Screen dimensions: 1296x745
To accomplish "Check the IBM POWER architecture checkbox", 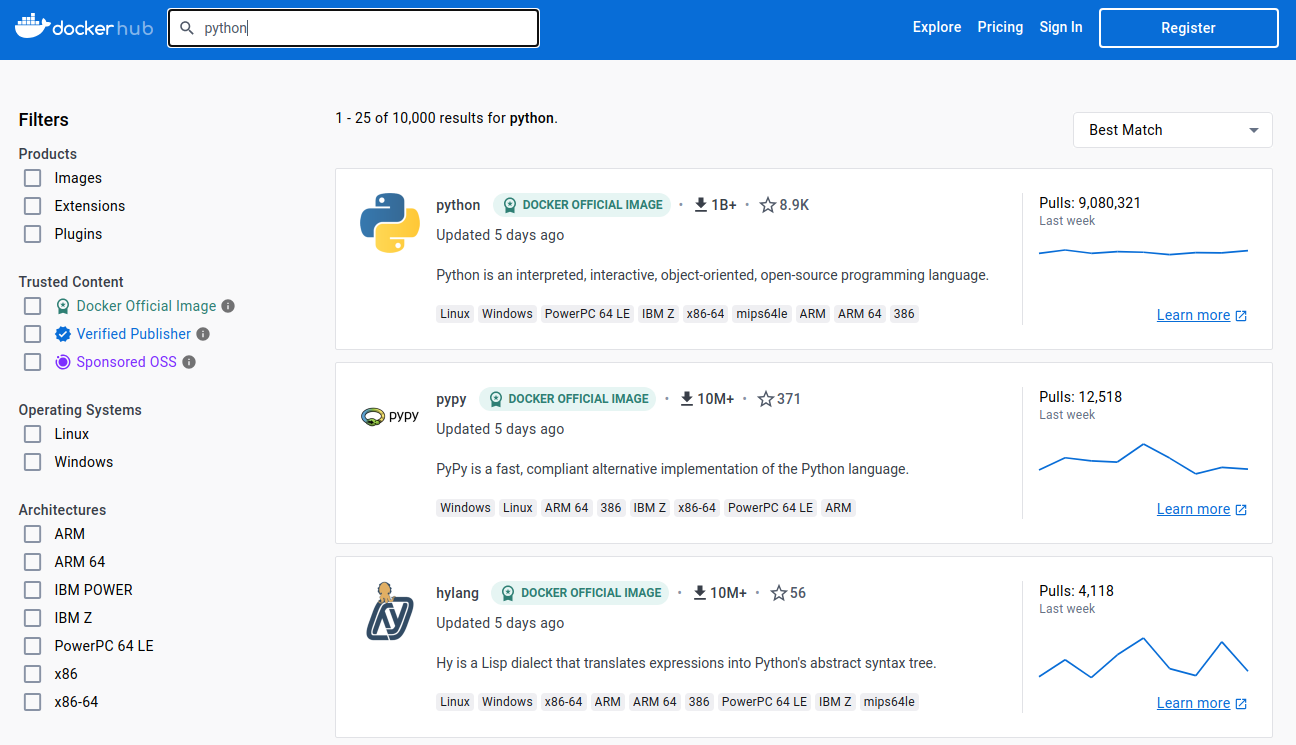I will coord(33,590).
